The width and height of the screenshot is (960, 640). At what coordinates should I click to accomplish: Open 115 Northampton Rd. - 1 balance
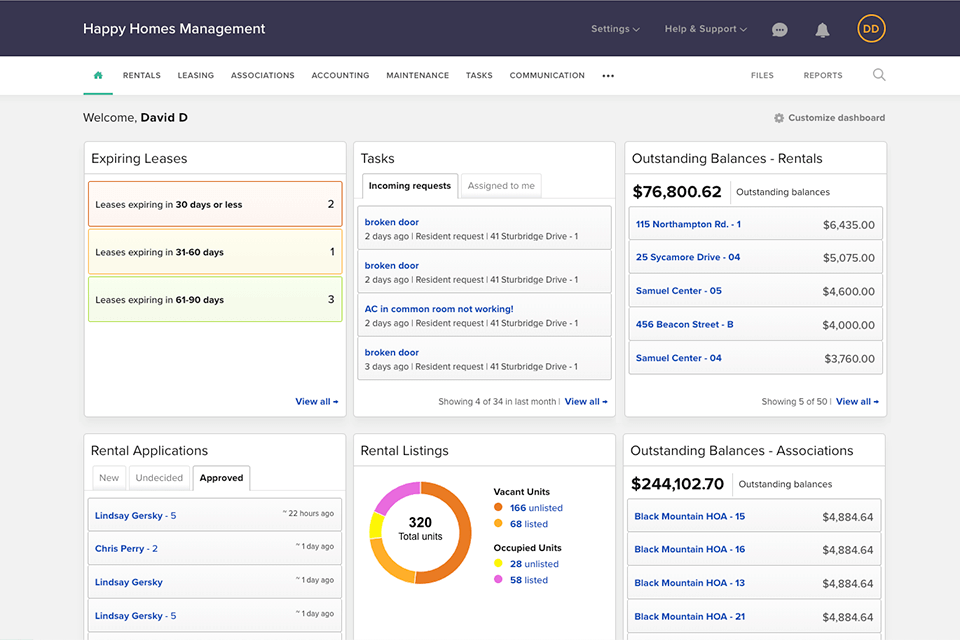coord(688,224)
